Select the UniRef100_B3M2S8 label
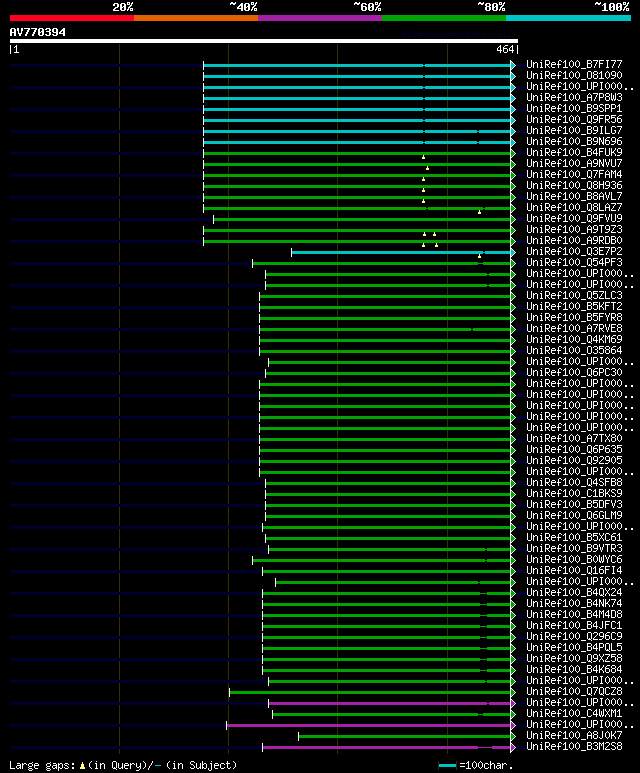The height and width of the screenshot is (773, 640). [x=574, y=746]
